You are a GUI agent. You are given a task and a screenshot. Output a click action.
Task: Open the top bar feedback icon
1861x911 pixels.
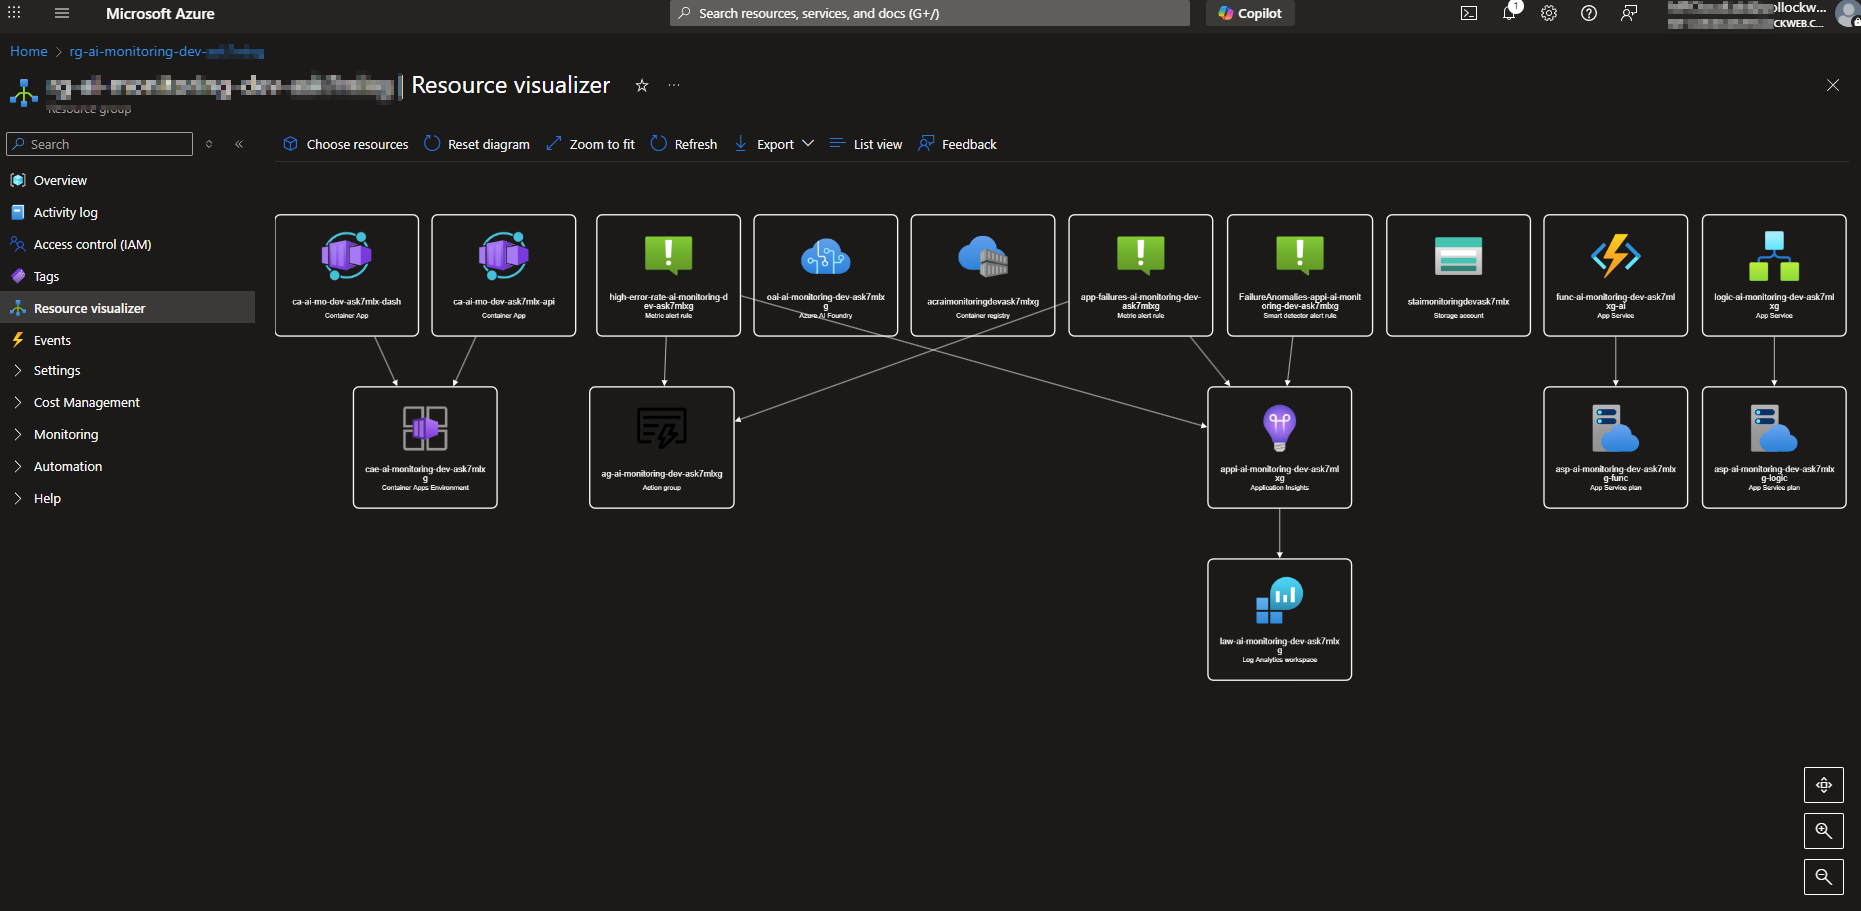pyautogui.click(x=1629, y=14)
